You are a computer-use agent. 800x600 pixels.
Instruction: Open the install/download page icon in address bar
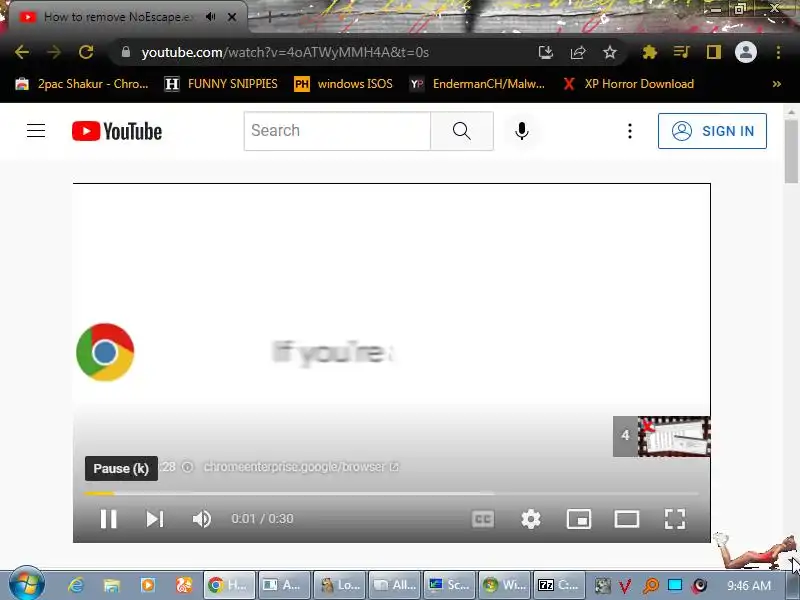point(545,52)
